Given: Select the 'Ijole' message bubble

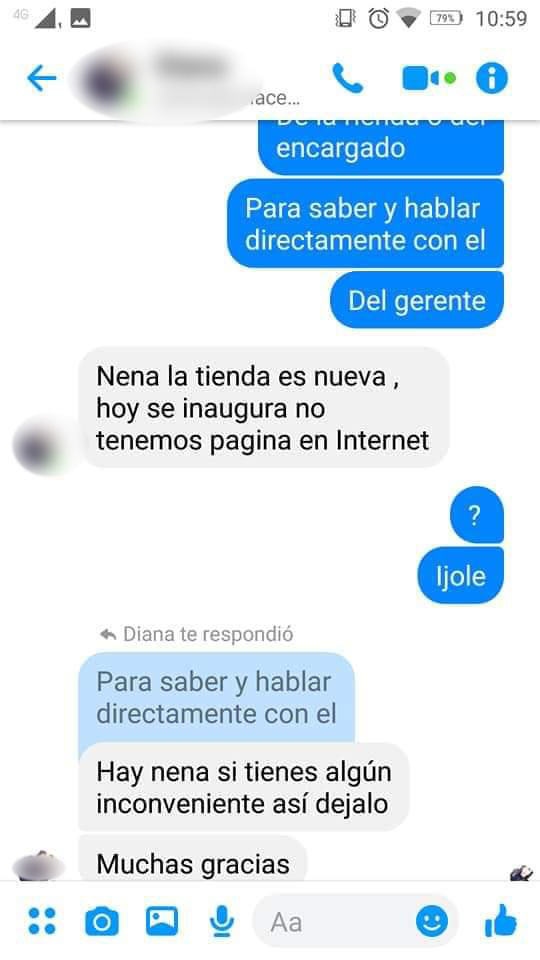Looking at the screenshot, I should pyautogui.click(x=460, y=576).
